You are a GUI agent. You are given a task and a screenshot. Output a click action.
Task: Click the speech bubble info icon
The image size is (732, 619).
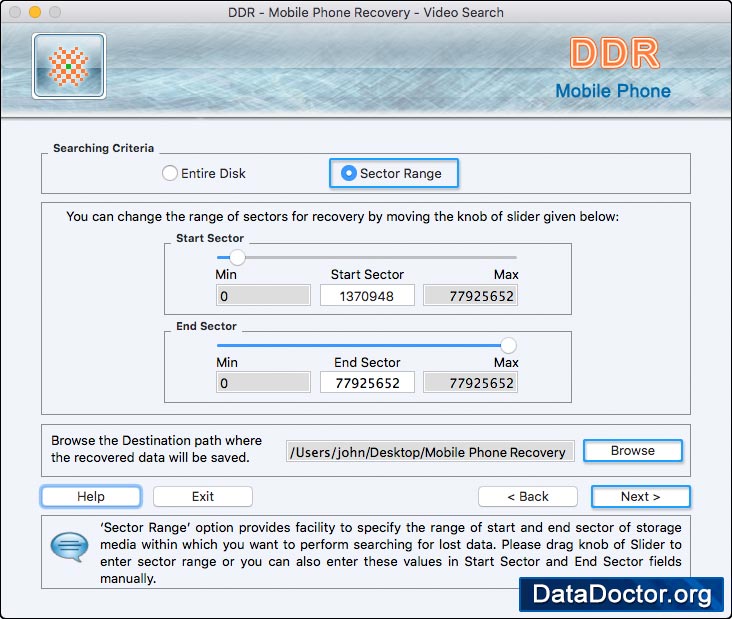tap(69, 546)
